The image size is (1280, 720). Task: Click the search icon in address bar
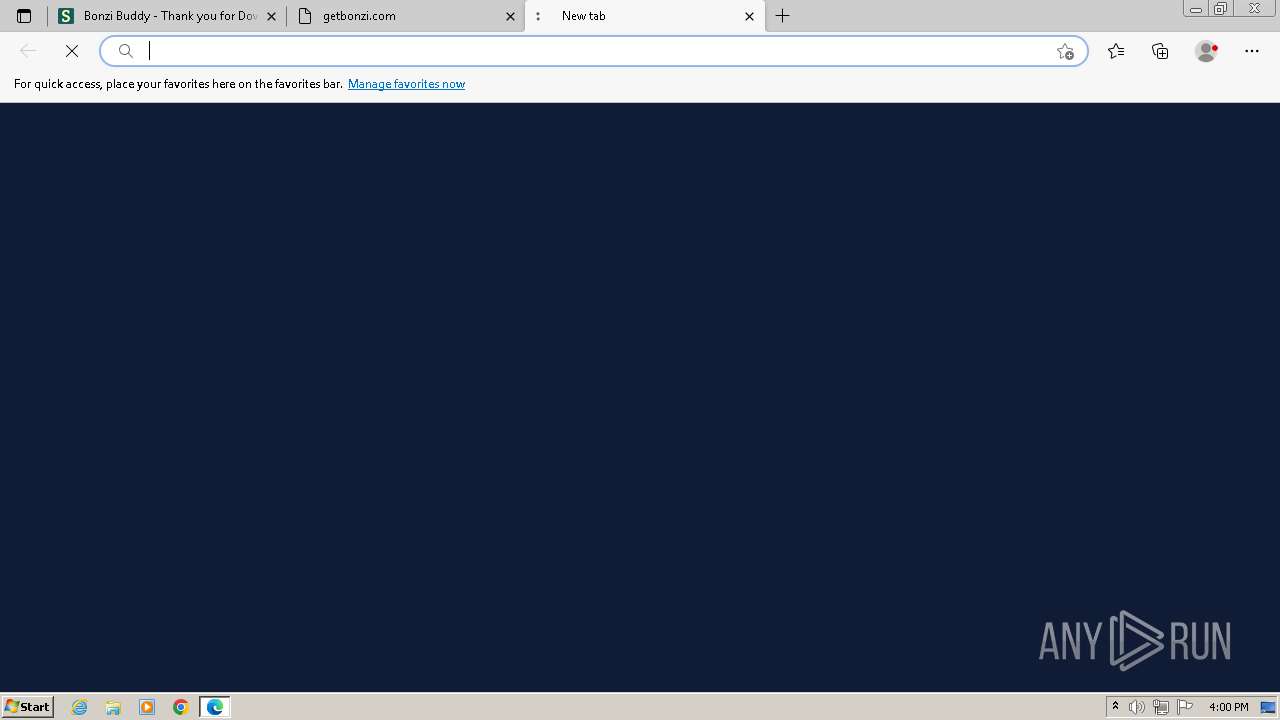[x=126, y=51]
